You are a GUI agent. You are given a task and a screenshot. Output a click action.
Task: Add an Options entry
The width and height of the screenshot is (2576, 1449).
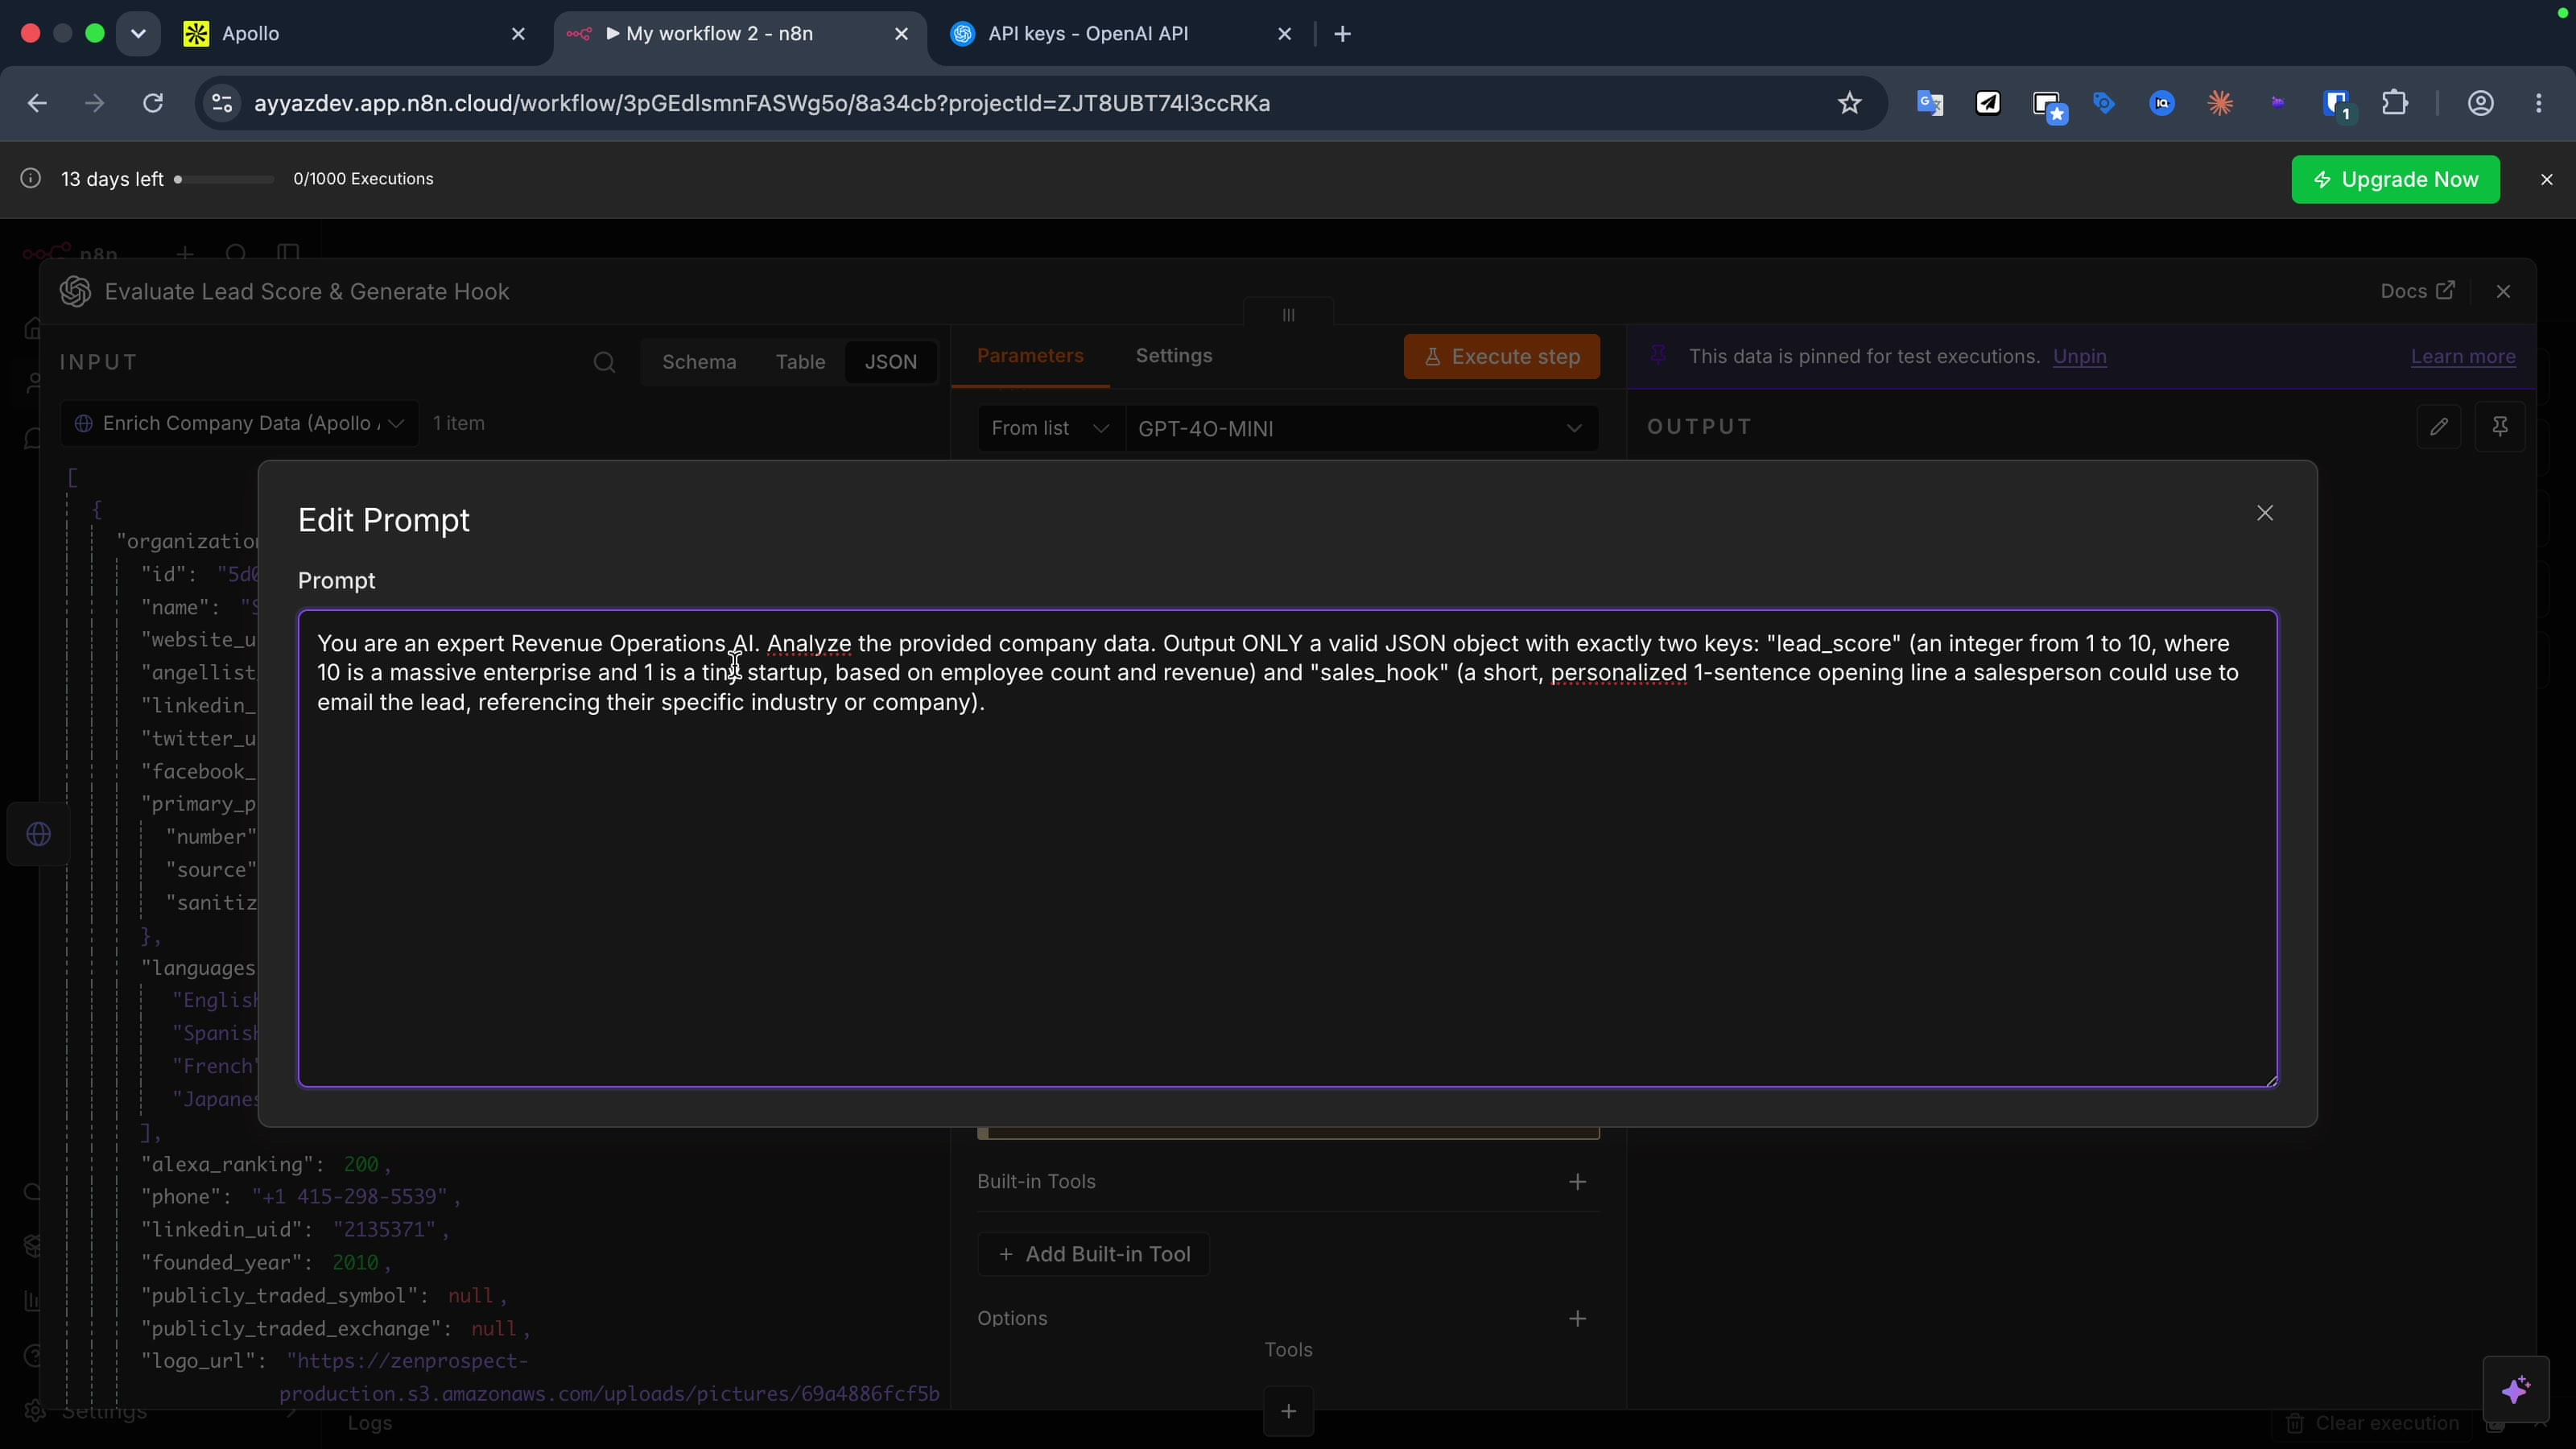(1577, 1319)
